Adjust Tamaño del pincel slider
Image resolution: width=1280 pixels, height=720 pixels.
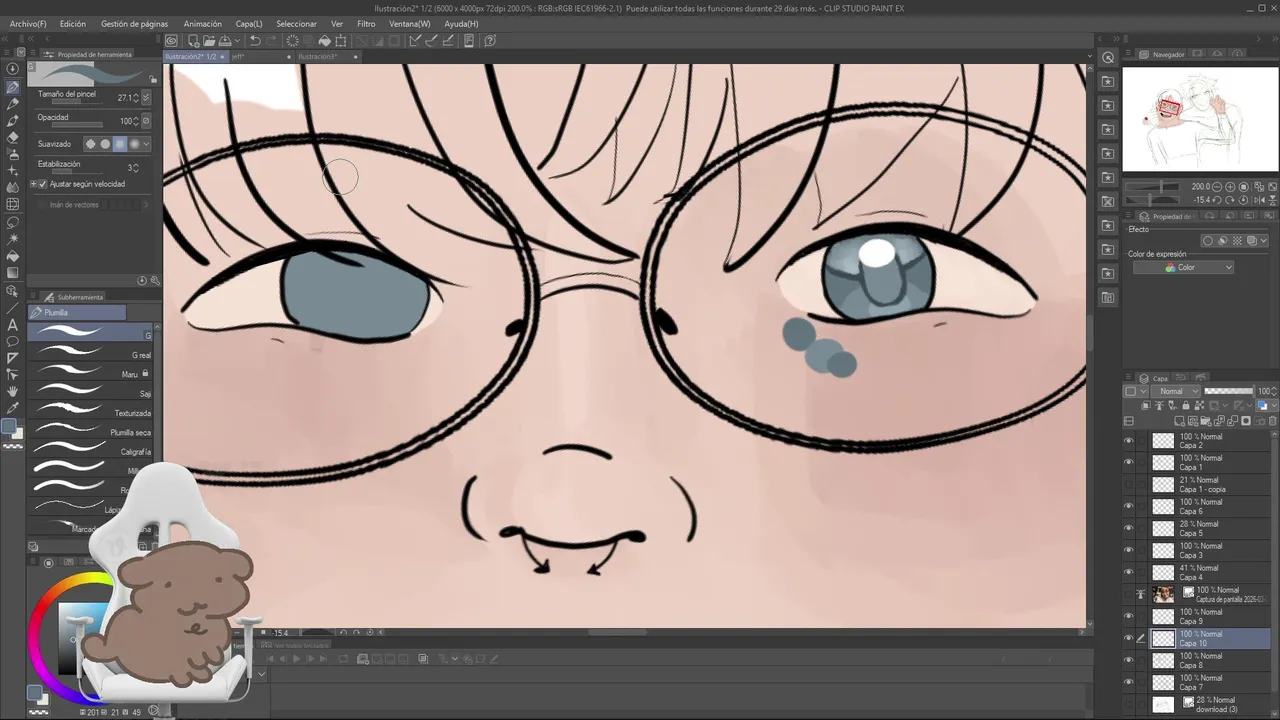click(77, 101)
